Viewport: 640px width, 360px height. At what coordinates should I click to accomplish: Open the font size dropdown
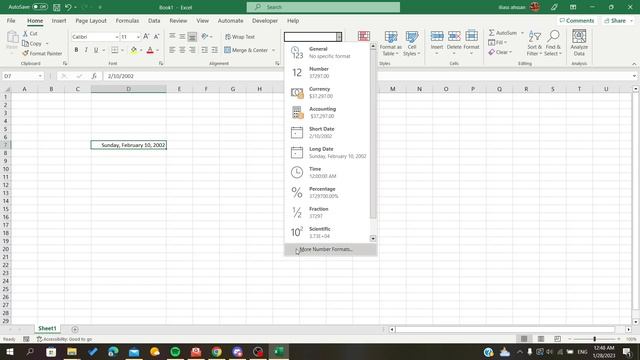pos(138,37)
